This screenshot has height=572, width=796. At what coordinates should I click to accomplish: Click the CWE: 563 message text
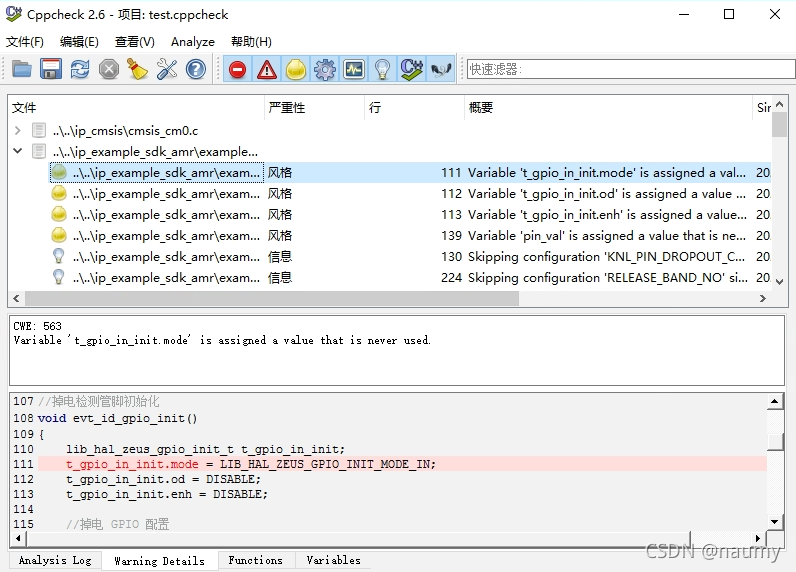[x=38, y=326]
